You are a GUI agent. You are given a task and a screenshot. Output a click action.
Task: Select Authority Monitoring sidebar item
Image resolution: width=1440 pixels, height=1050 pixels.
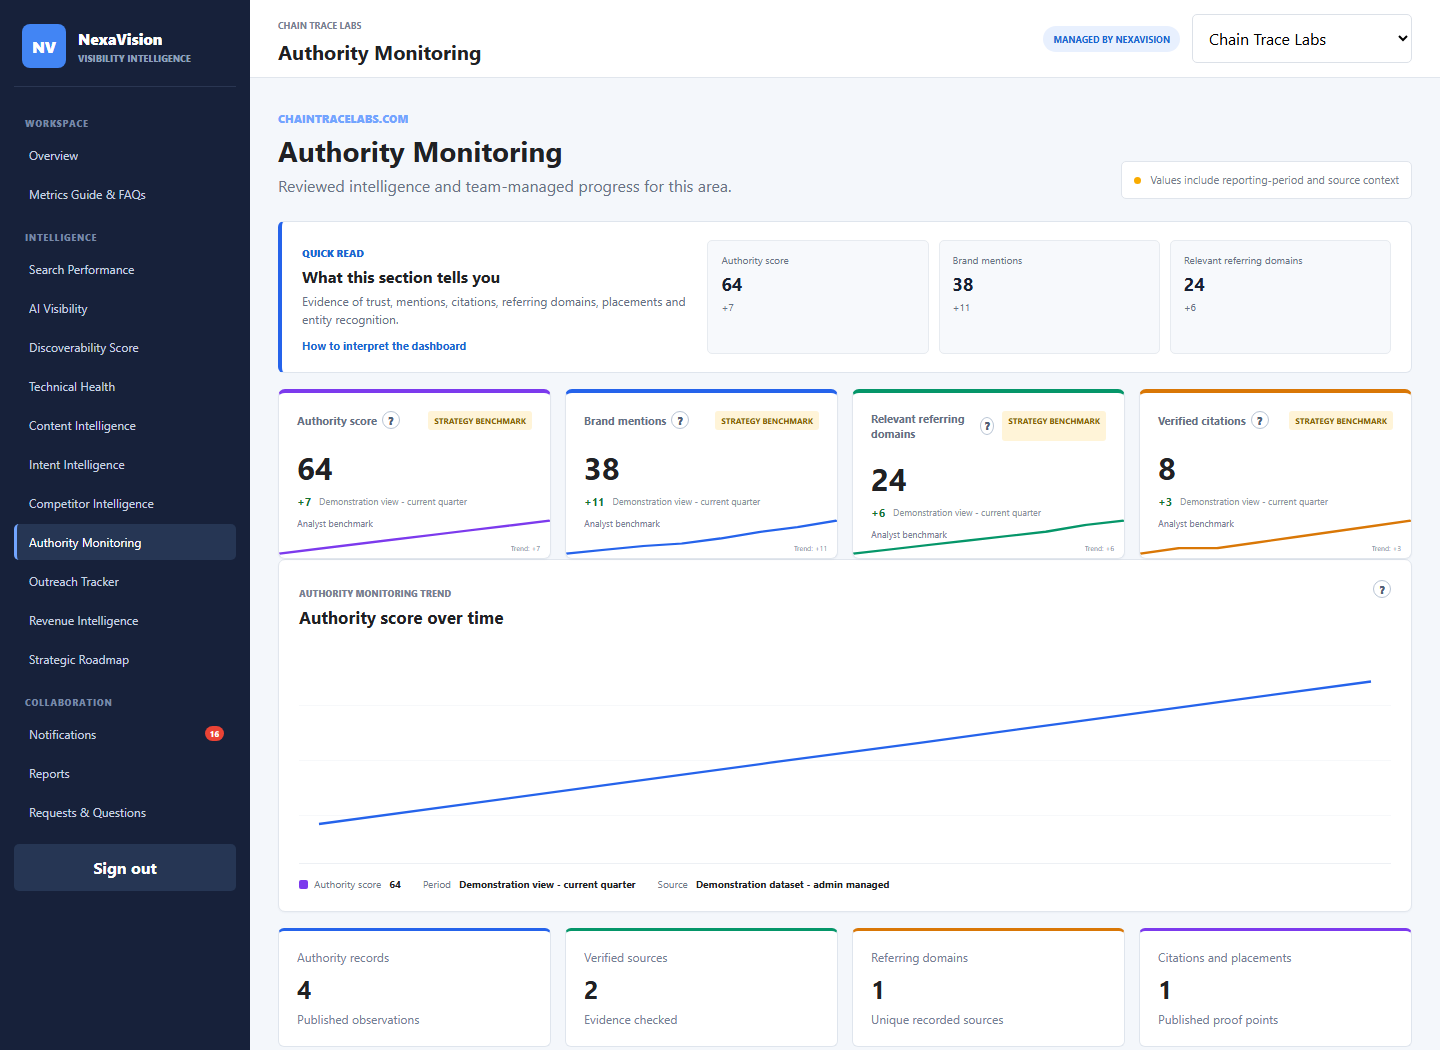125,543
